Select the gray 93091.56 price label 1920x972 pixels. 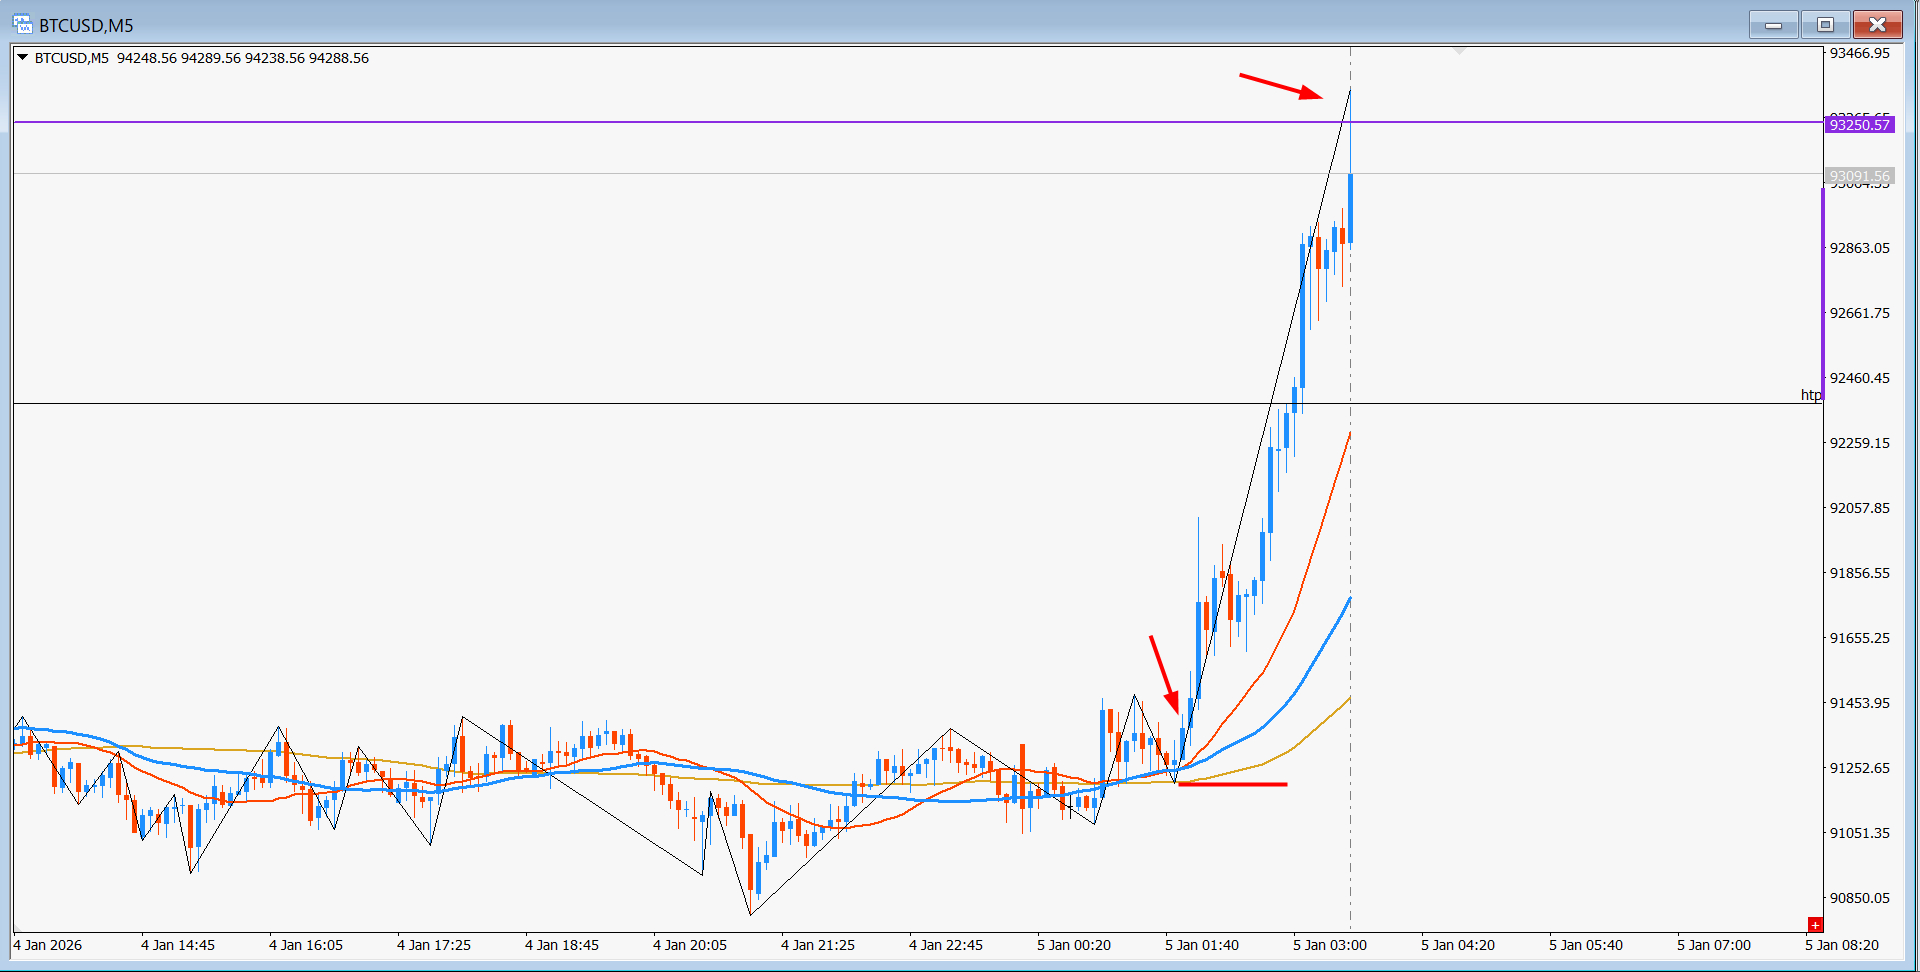pos(1860,176)
